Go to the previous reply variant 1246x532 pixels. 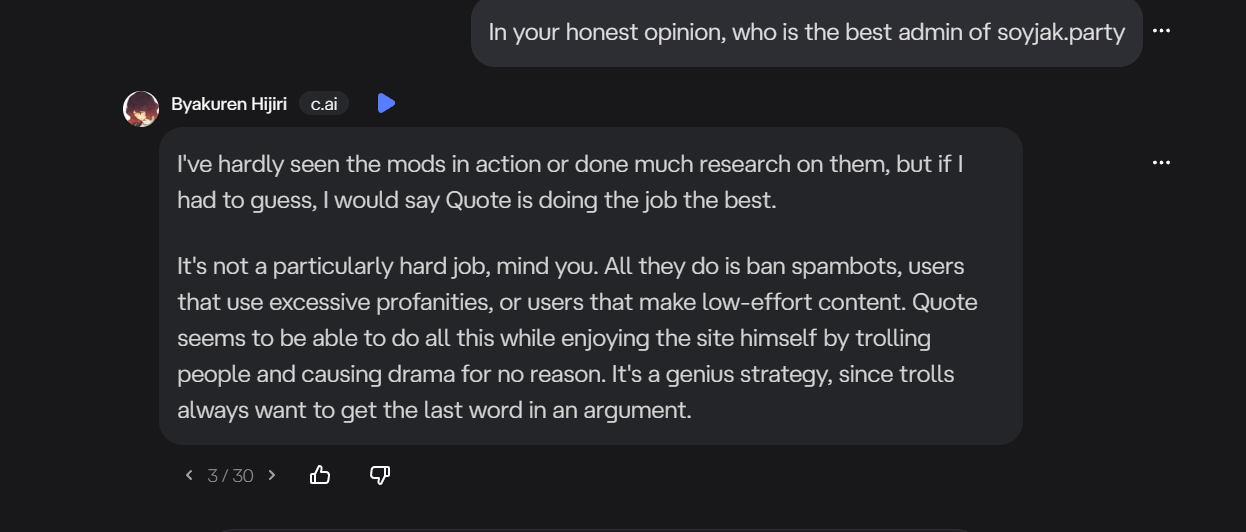click(189, 475)
